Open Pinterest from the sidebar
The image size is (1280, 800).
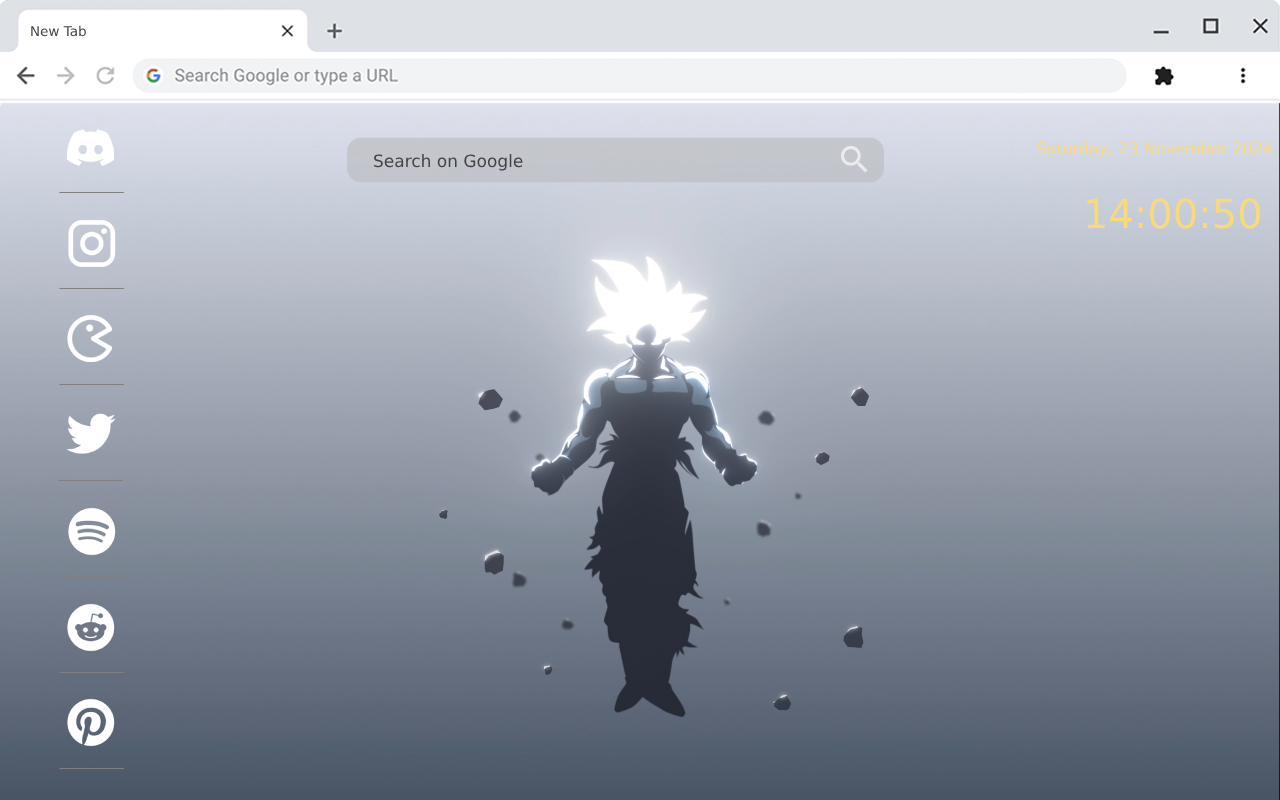(91, 722)
